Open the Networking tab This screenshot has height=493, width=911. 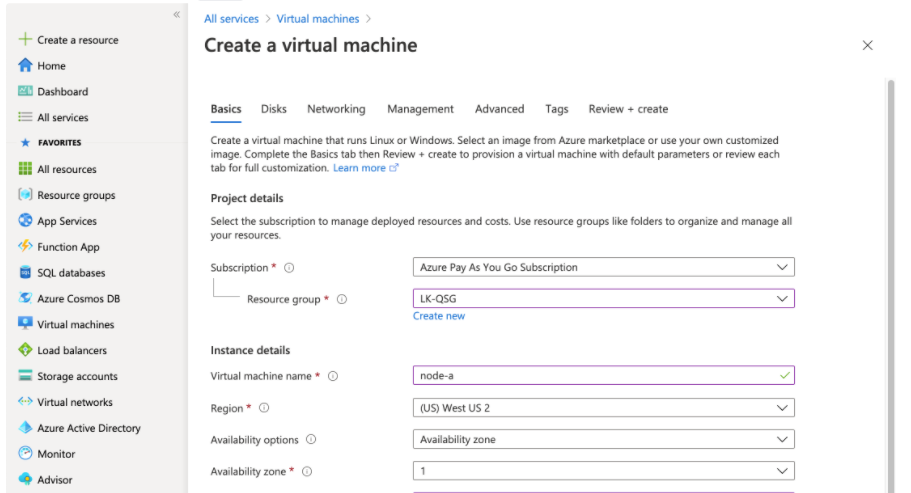coord(336,109)
